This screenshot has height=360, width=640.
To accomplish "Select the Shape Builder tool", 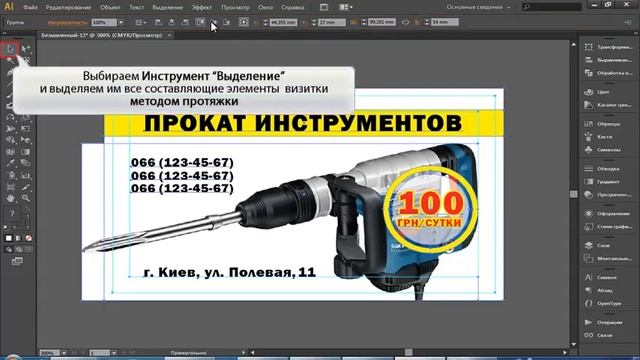I will coord(10,140).
